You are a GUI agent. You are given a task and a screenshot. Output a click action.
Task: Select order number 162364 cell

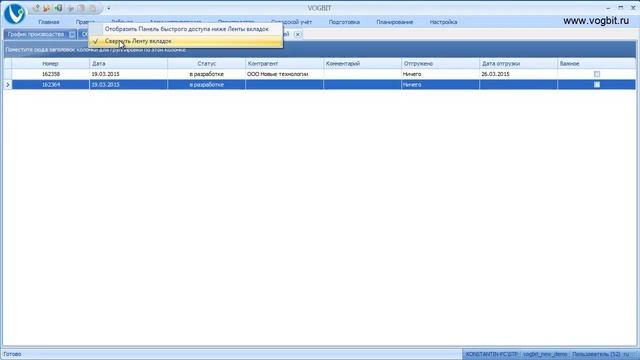(x=51, y=84)
